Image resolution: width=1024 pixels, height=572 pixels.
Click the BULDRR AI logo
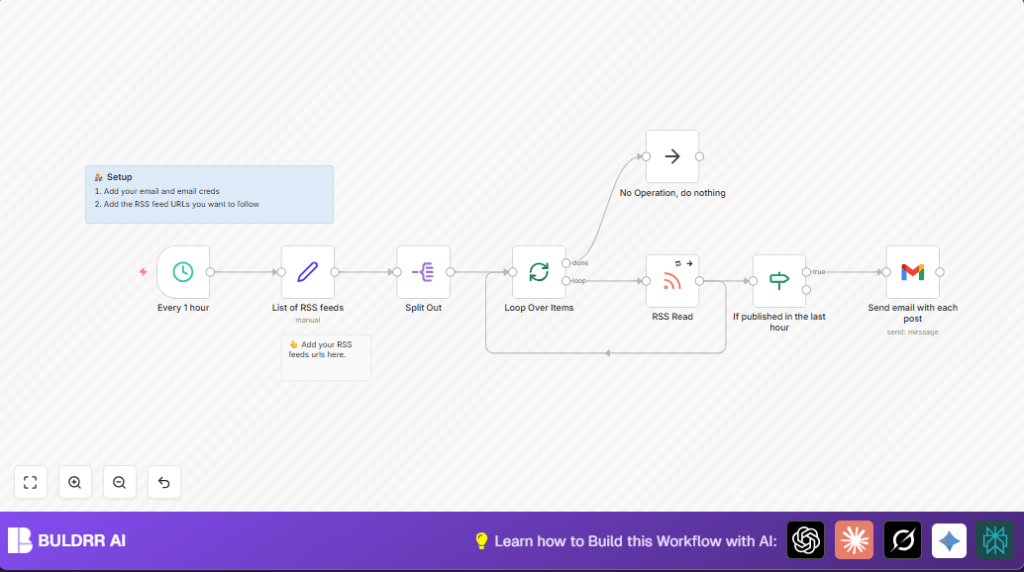tap(67, 540)
